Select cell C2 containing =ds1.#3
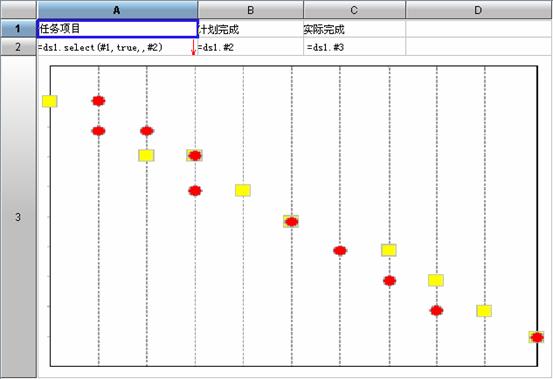 pyautogui.click(x=354, y=47)
